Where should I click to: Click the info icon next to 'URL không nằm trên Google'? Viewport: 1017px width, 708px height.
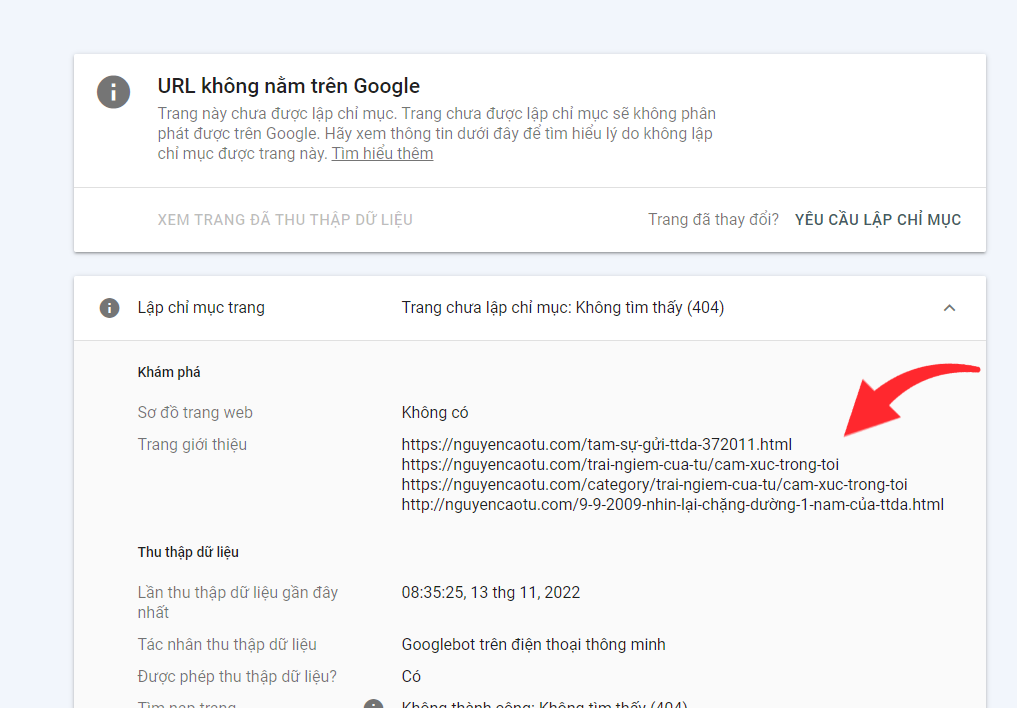pyautogui.click(x=113, y=92)
